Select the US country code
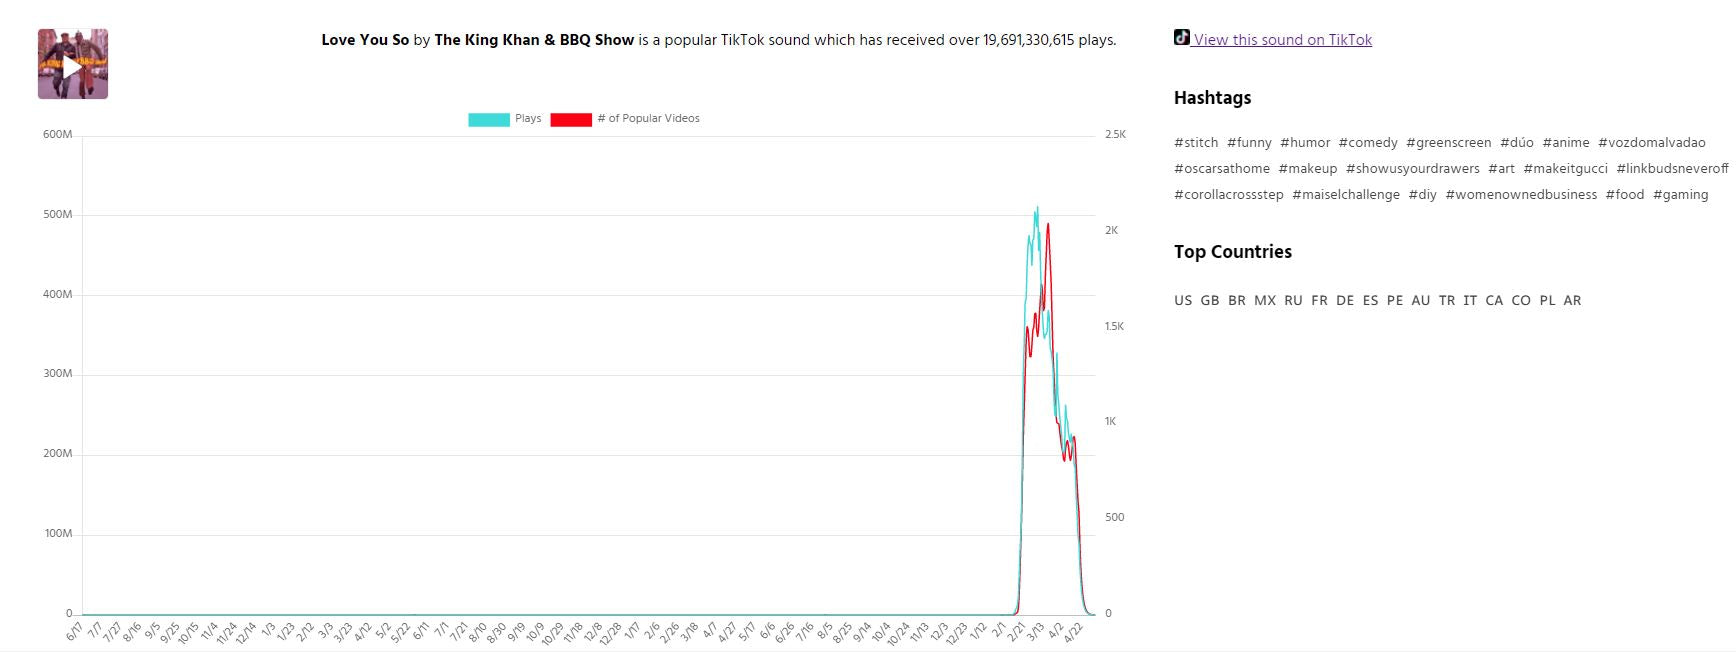 1183,300
